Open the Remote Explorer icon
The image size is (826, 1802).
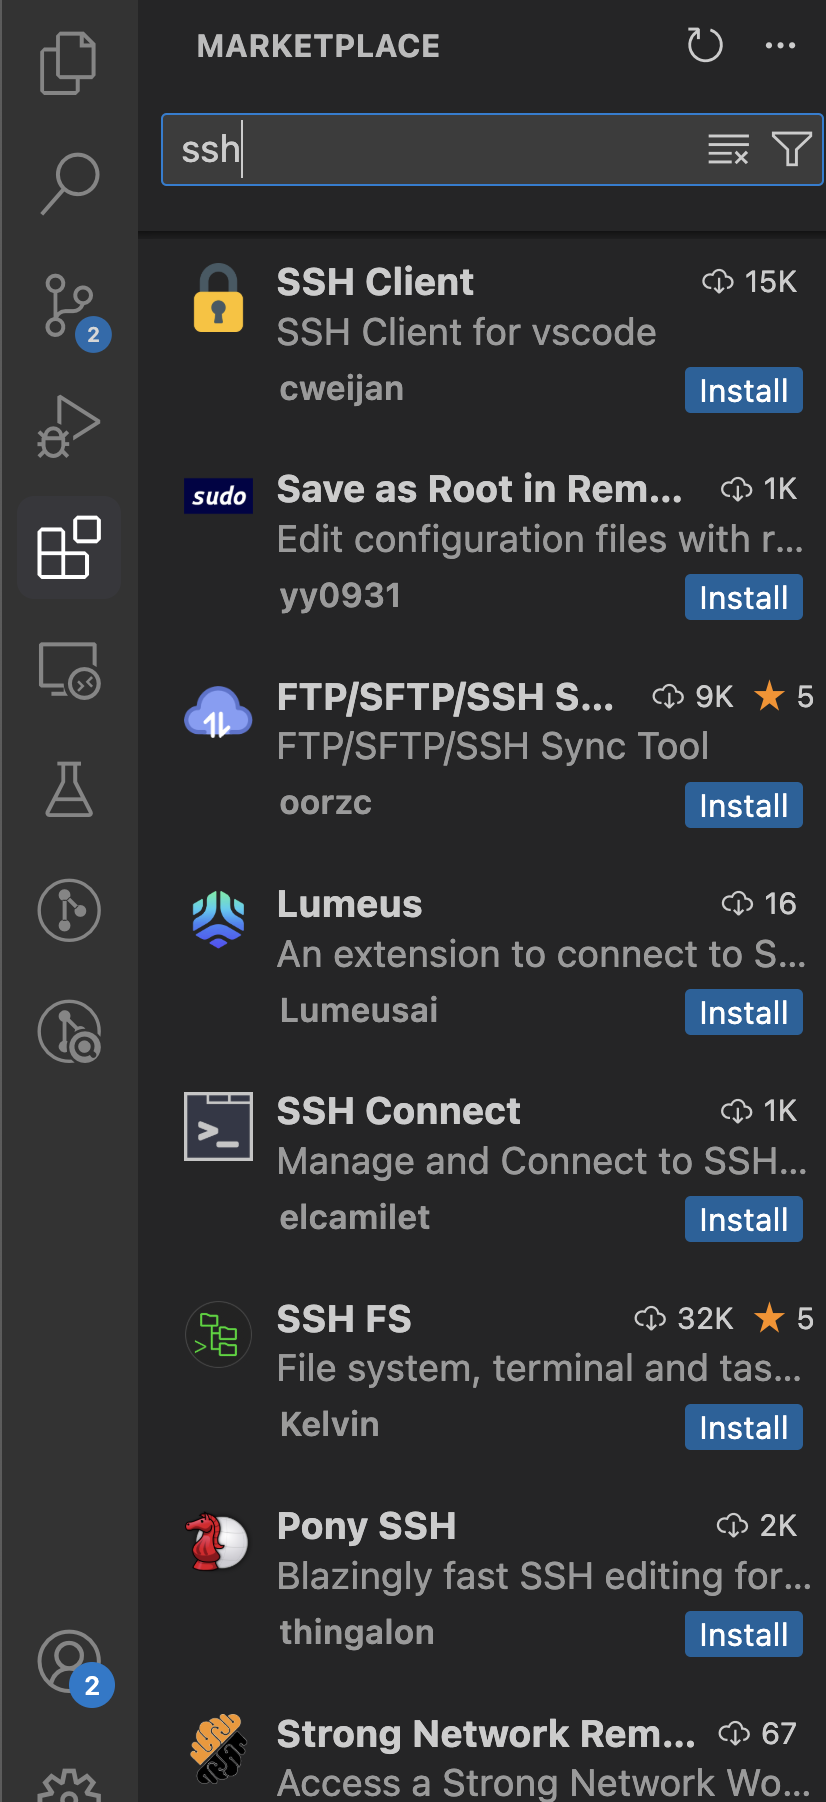[x=69, y=669]
